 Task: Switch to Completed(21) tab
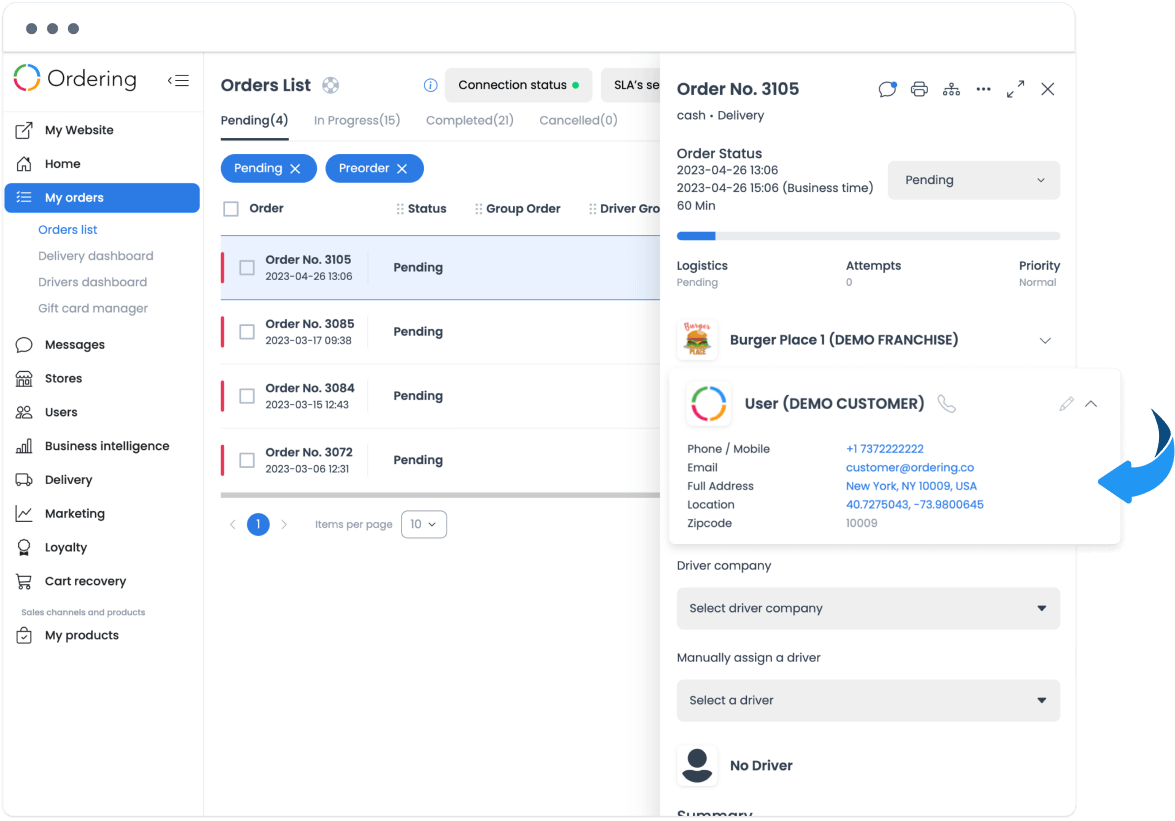coord(470,121)
